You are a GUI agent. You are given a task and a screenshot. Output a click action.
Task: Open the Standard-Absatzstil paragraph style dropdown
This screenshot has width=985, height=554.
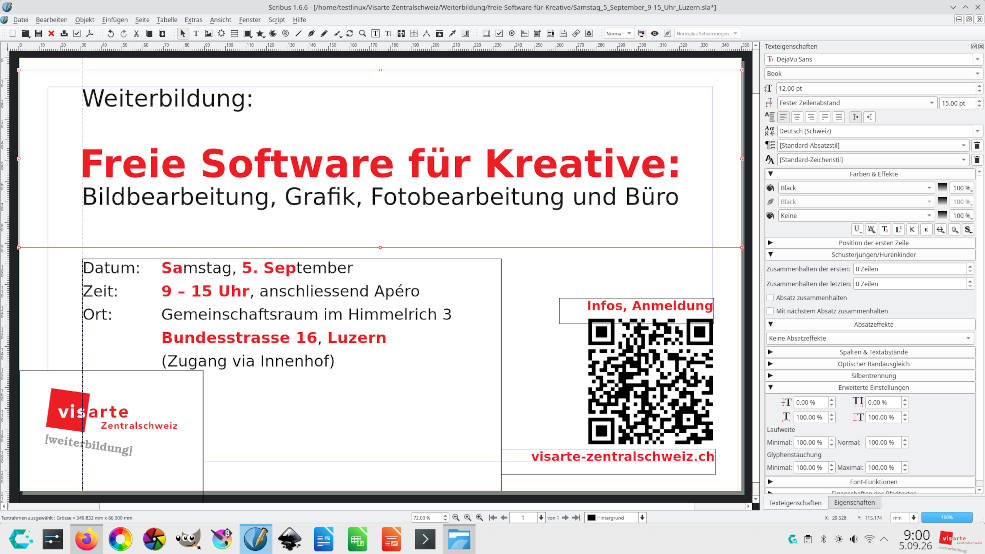[x=873, y=145]
